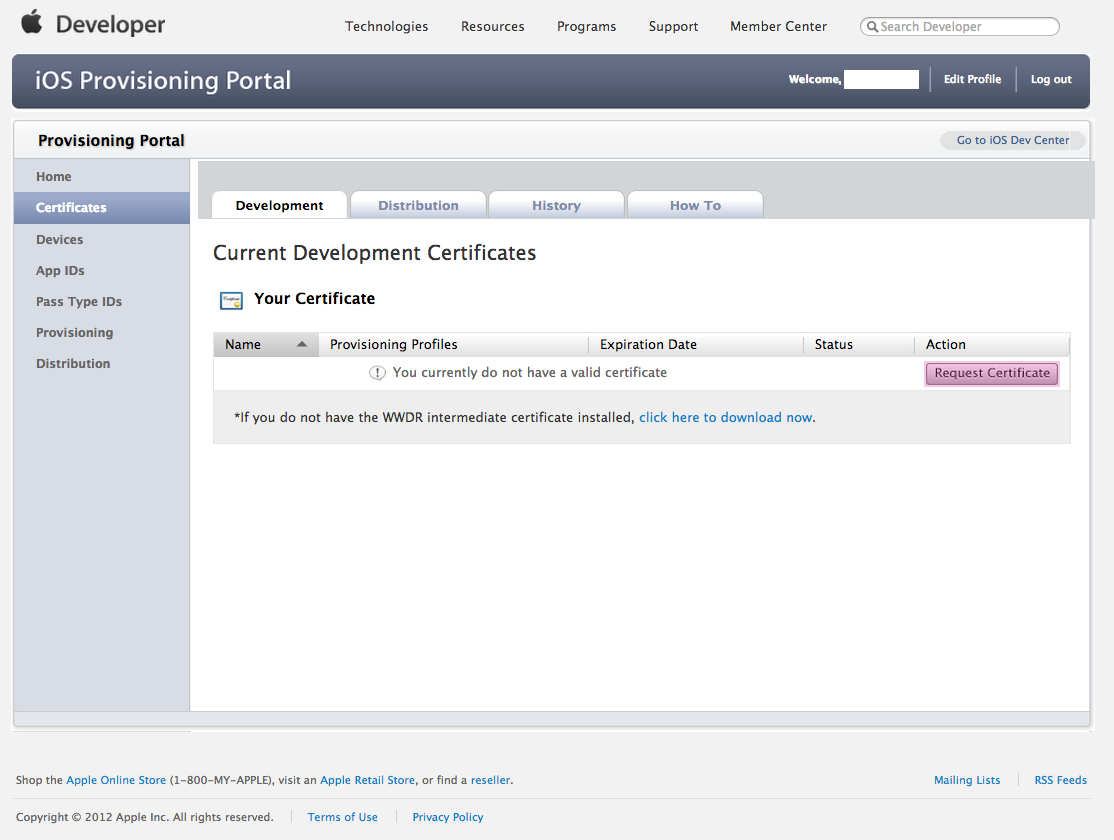
Task: Switch to the History tab
Action: (x=556, y=205)
